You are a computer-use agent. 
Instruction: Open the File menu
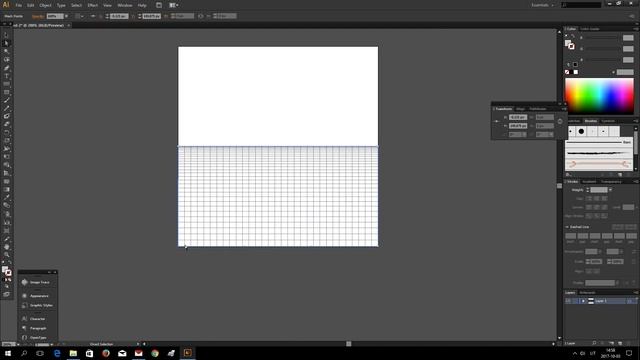[x=19, y=5]
